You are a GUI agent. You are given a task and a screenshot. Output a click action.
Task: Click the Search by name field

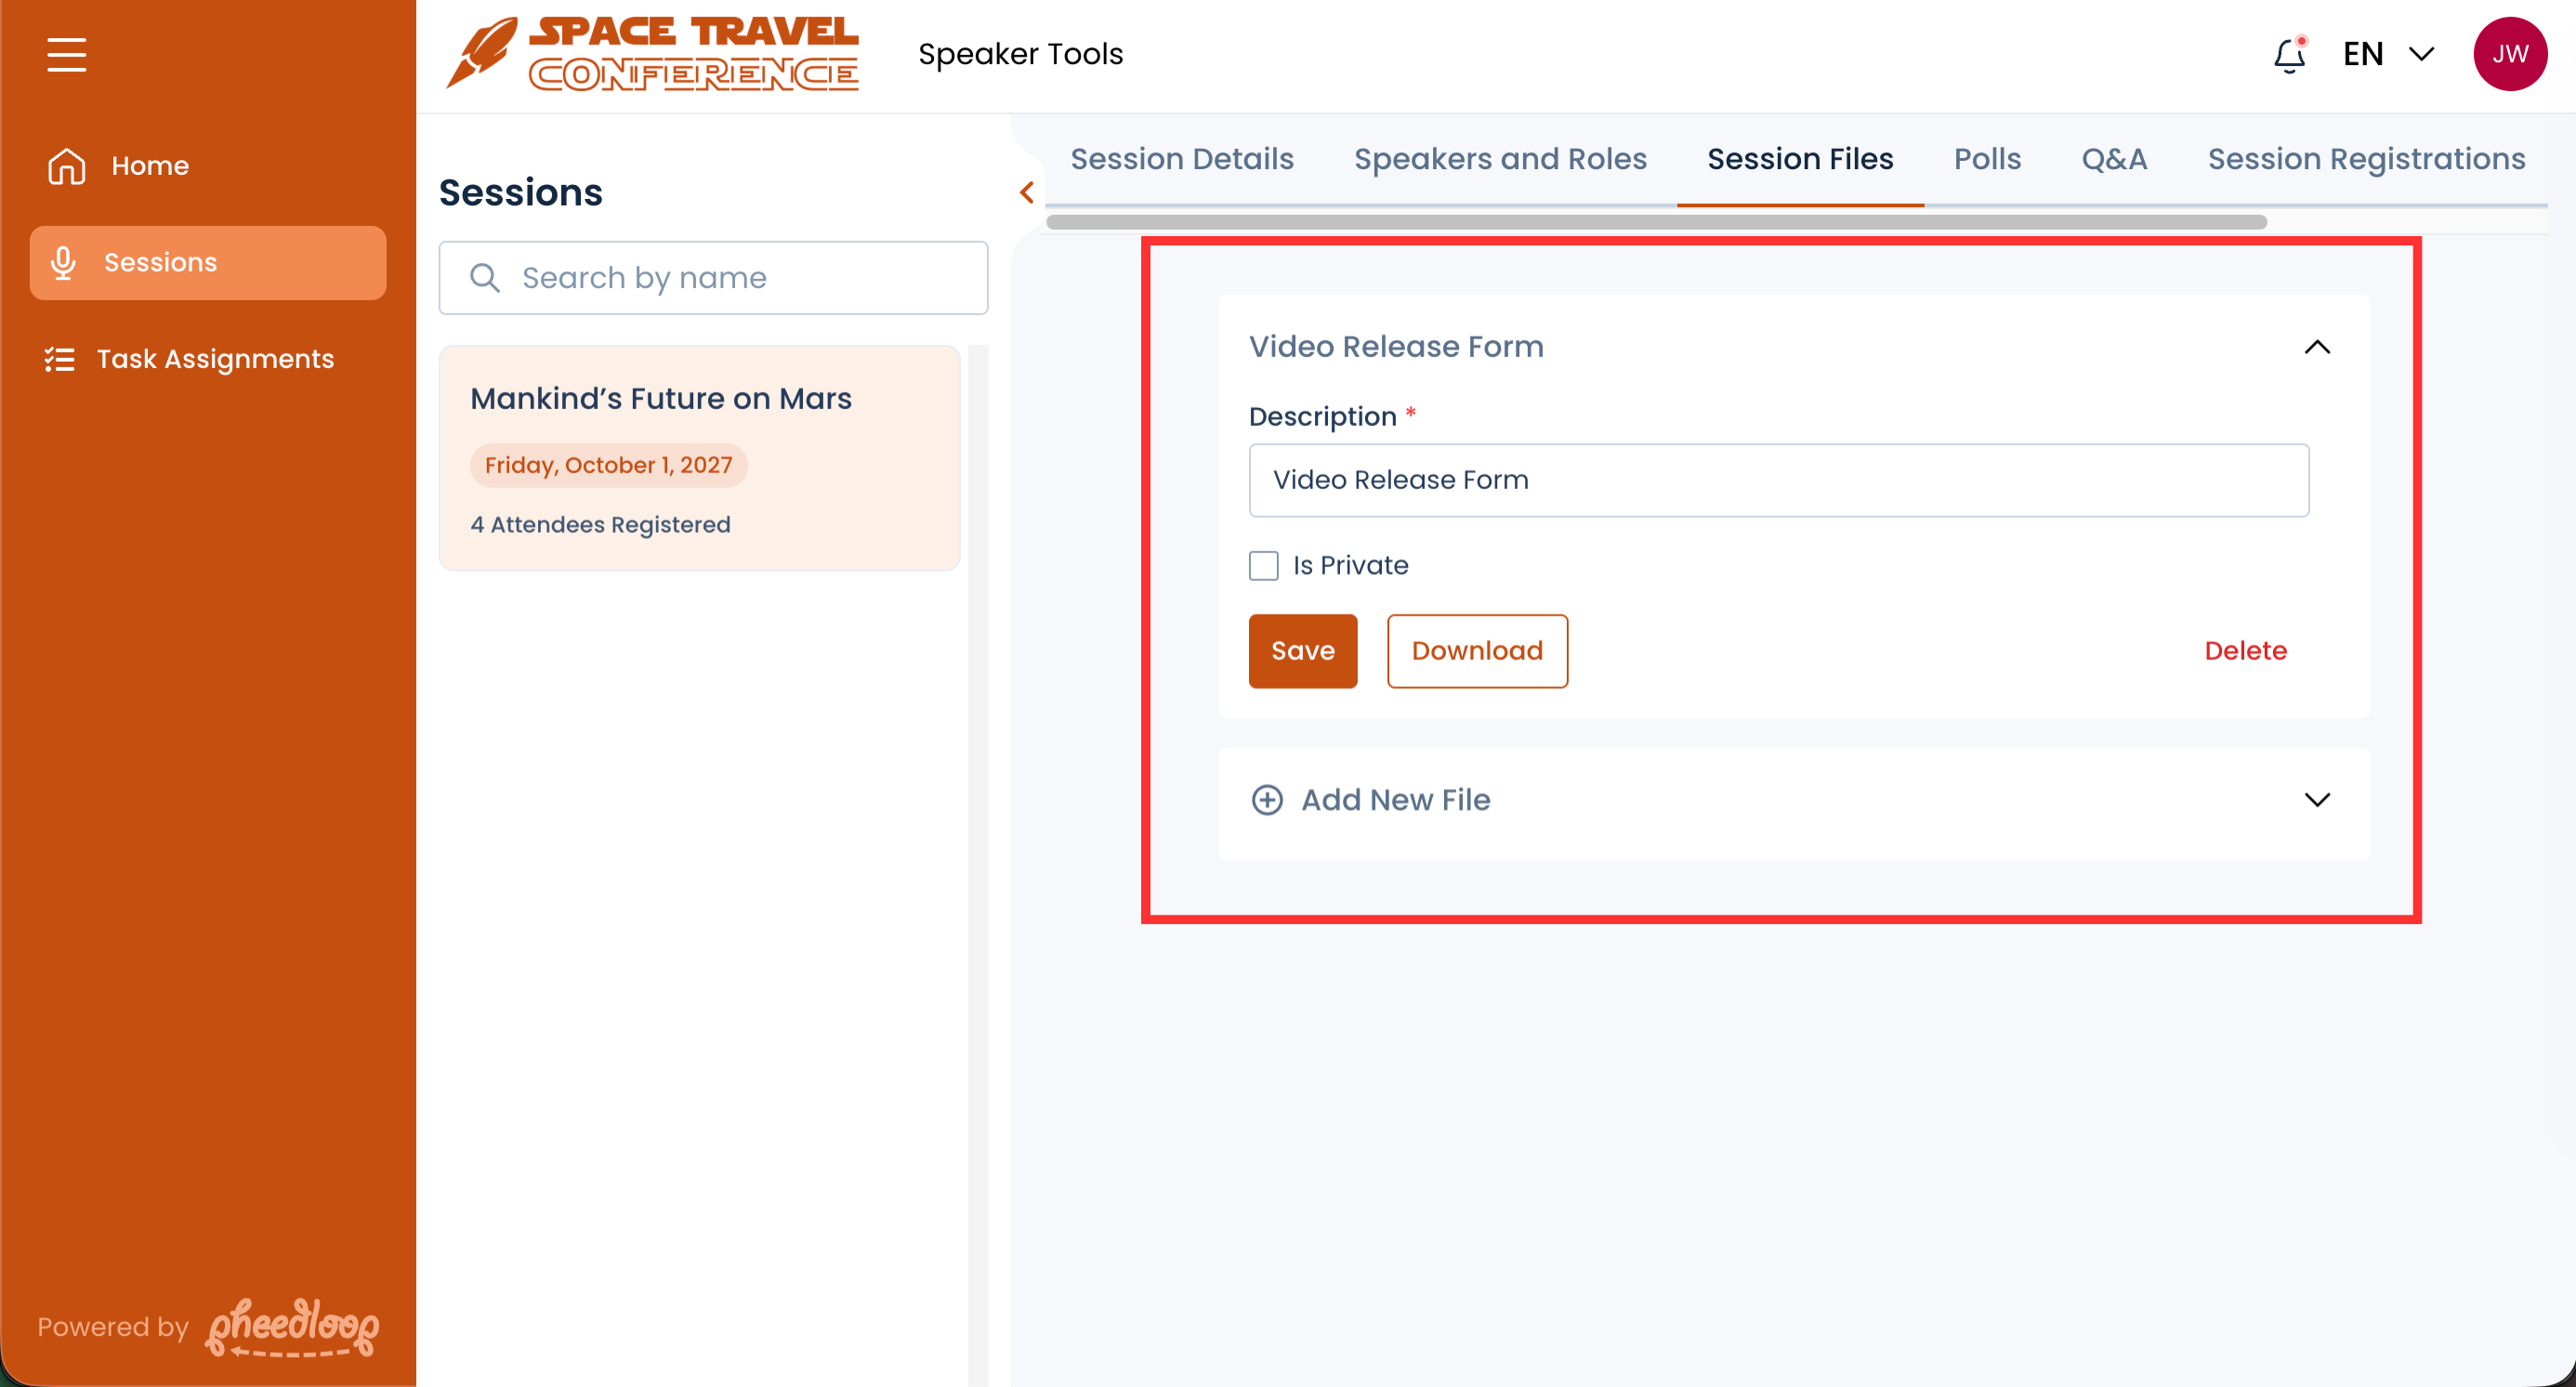pyautogui.click(x=713, y=278)
